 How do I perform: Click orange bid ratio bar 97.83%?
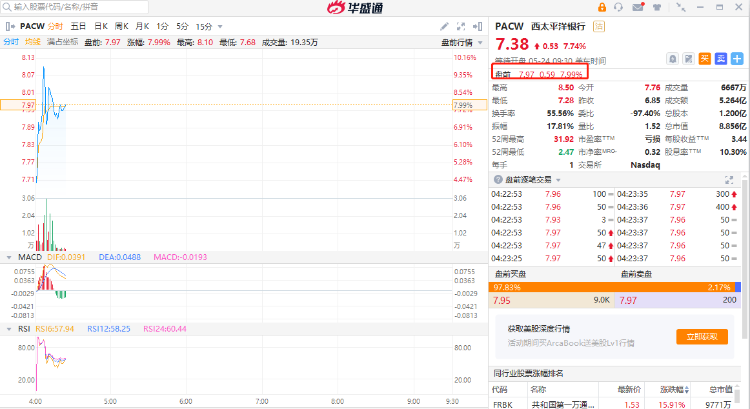[x=612, y=287]
